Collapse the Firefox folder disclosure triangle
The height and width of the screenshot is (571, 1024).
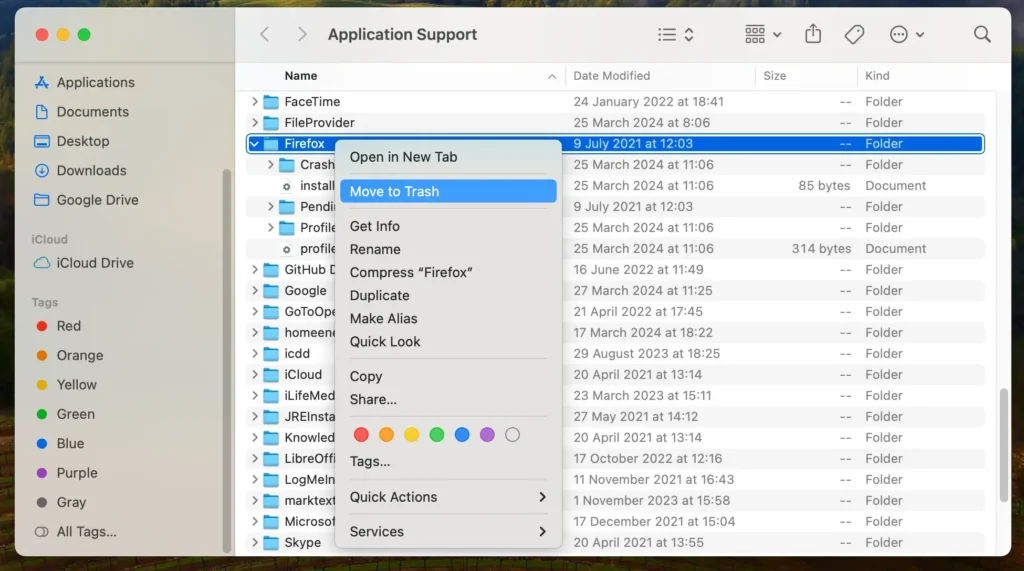[255, 144]
